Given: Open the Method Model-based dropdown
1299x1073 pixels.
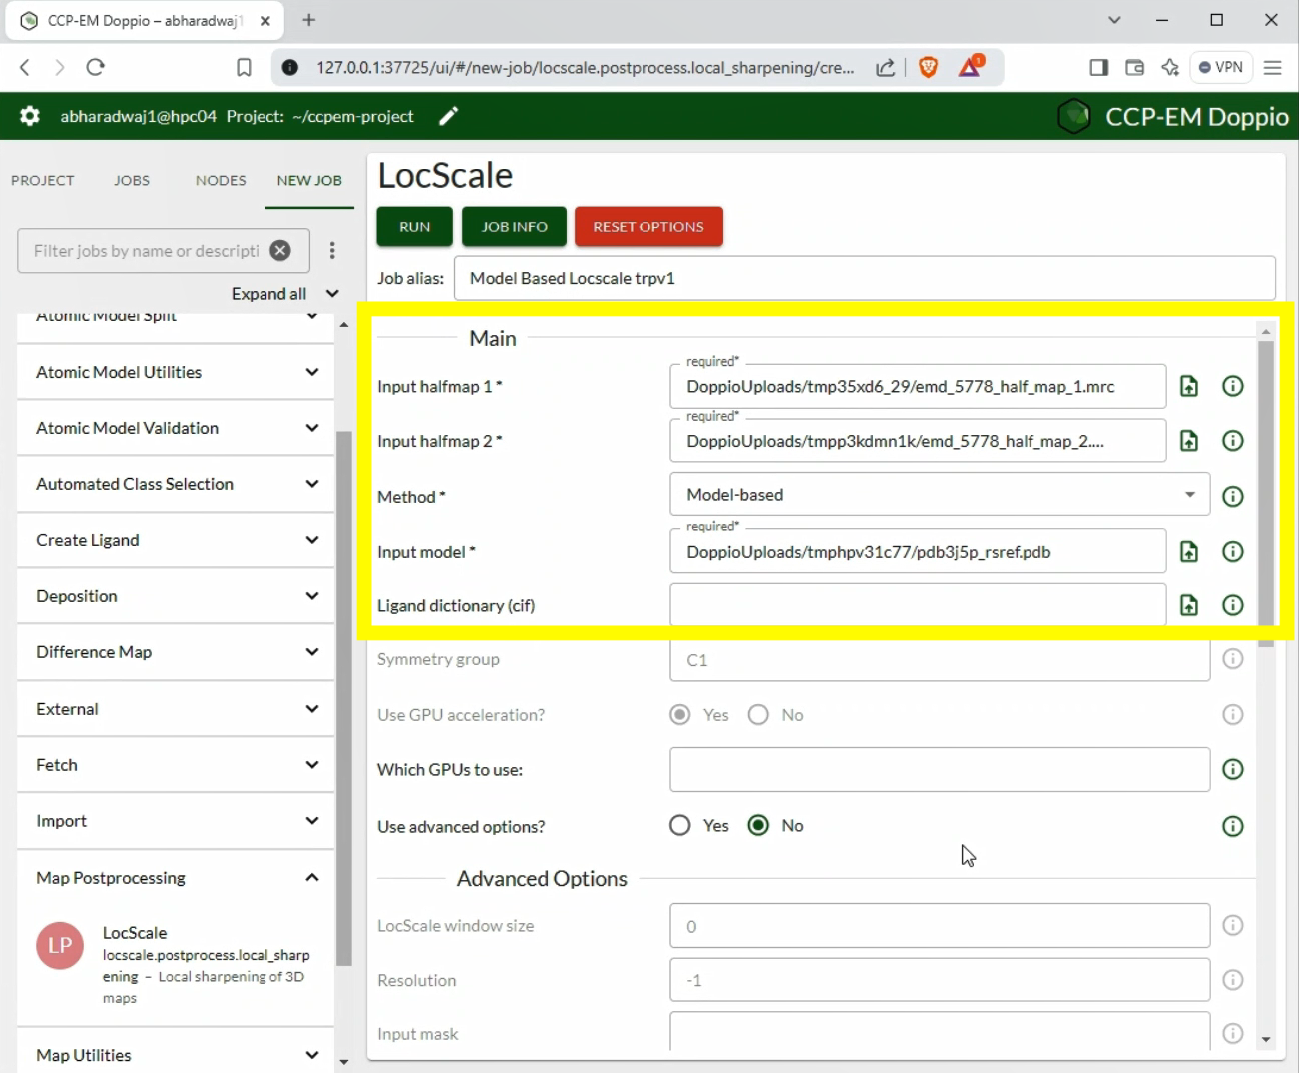Looking at the screenshot, I should coord(939,495).
